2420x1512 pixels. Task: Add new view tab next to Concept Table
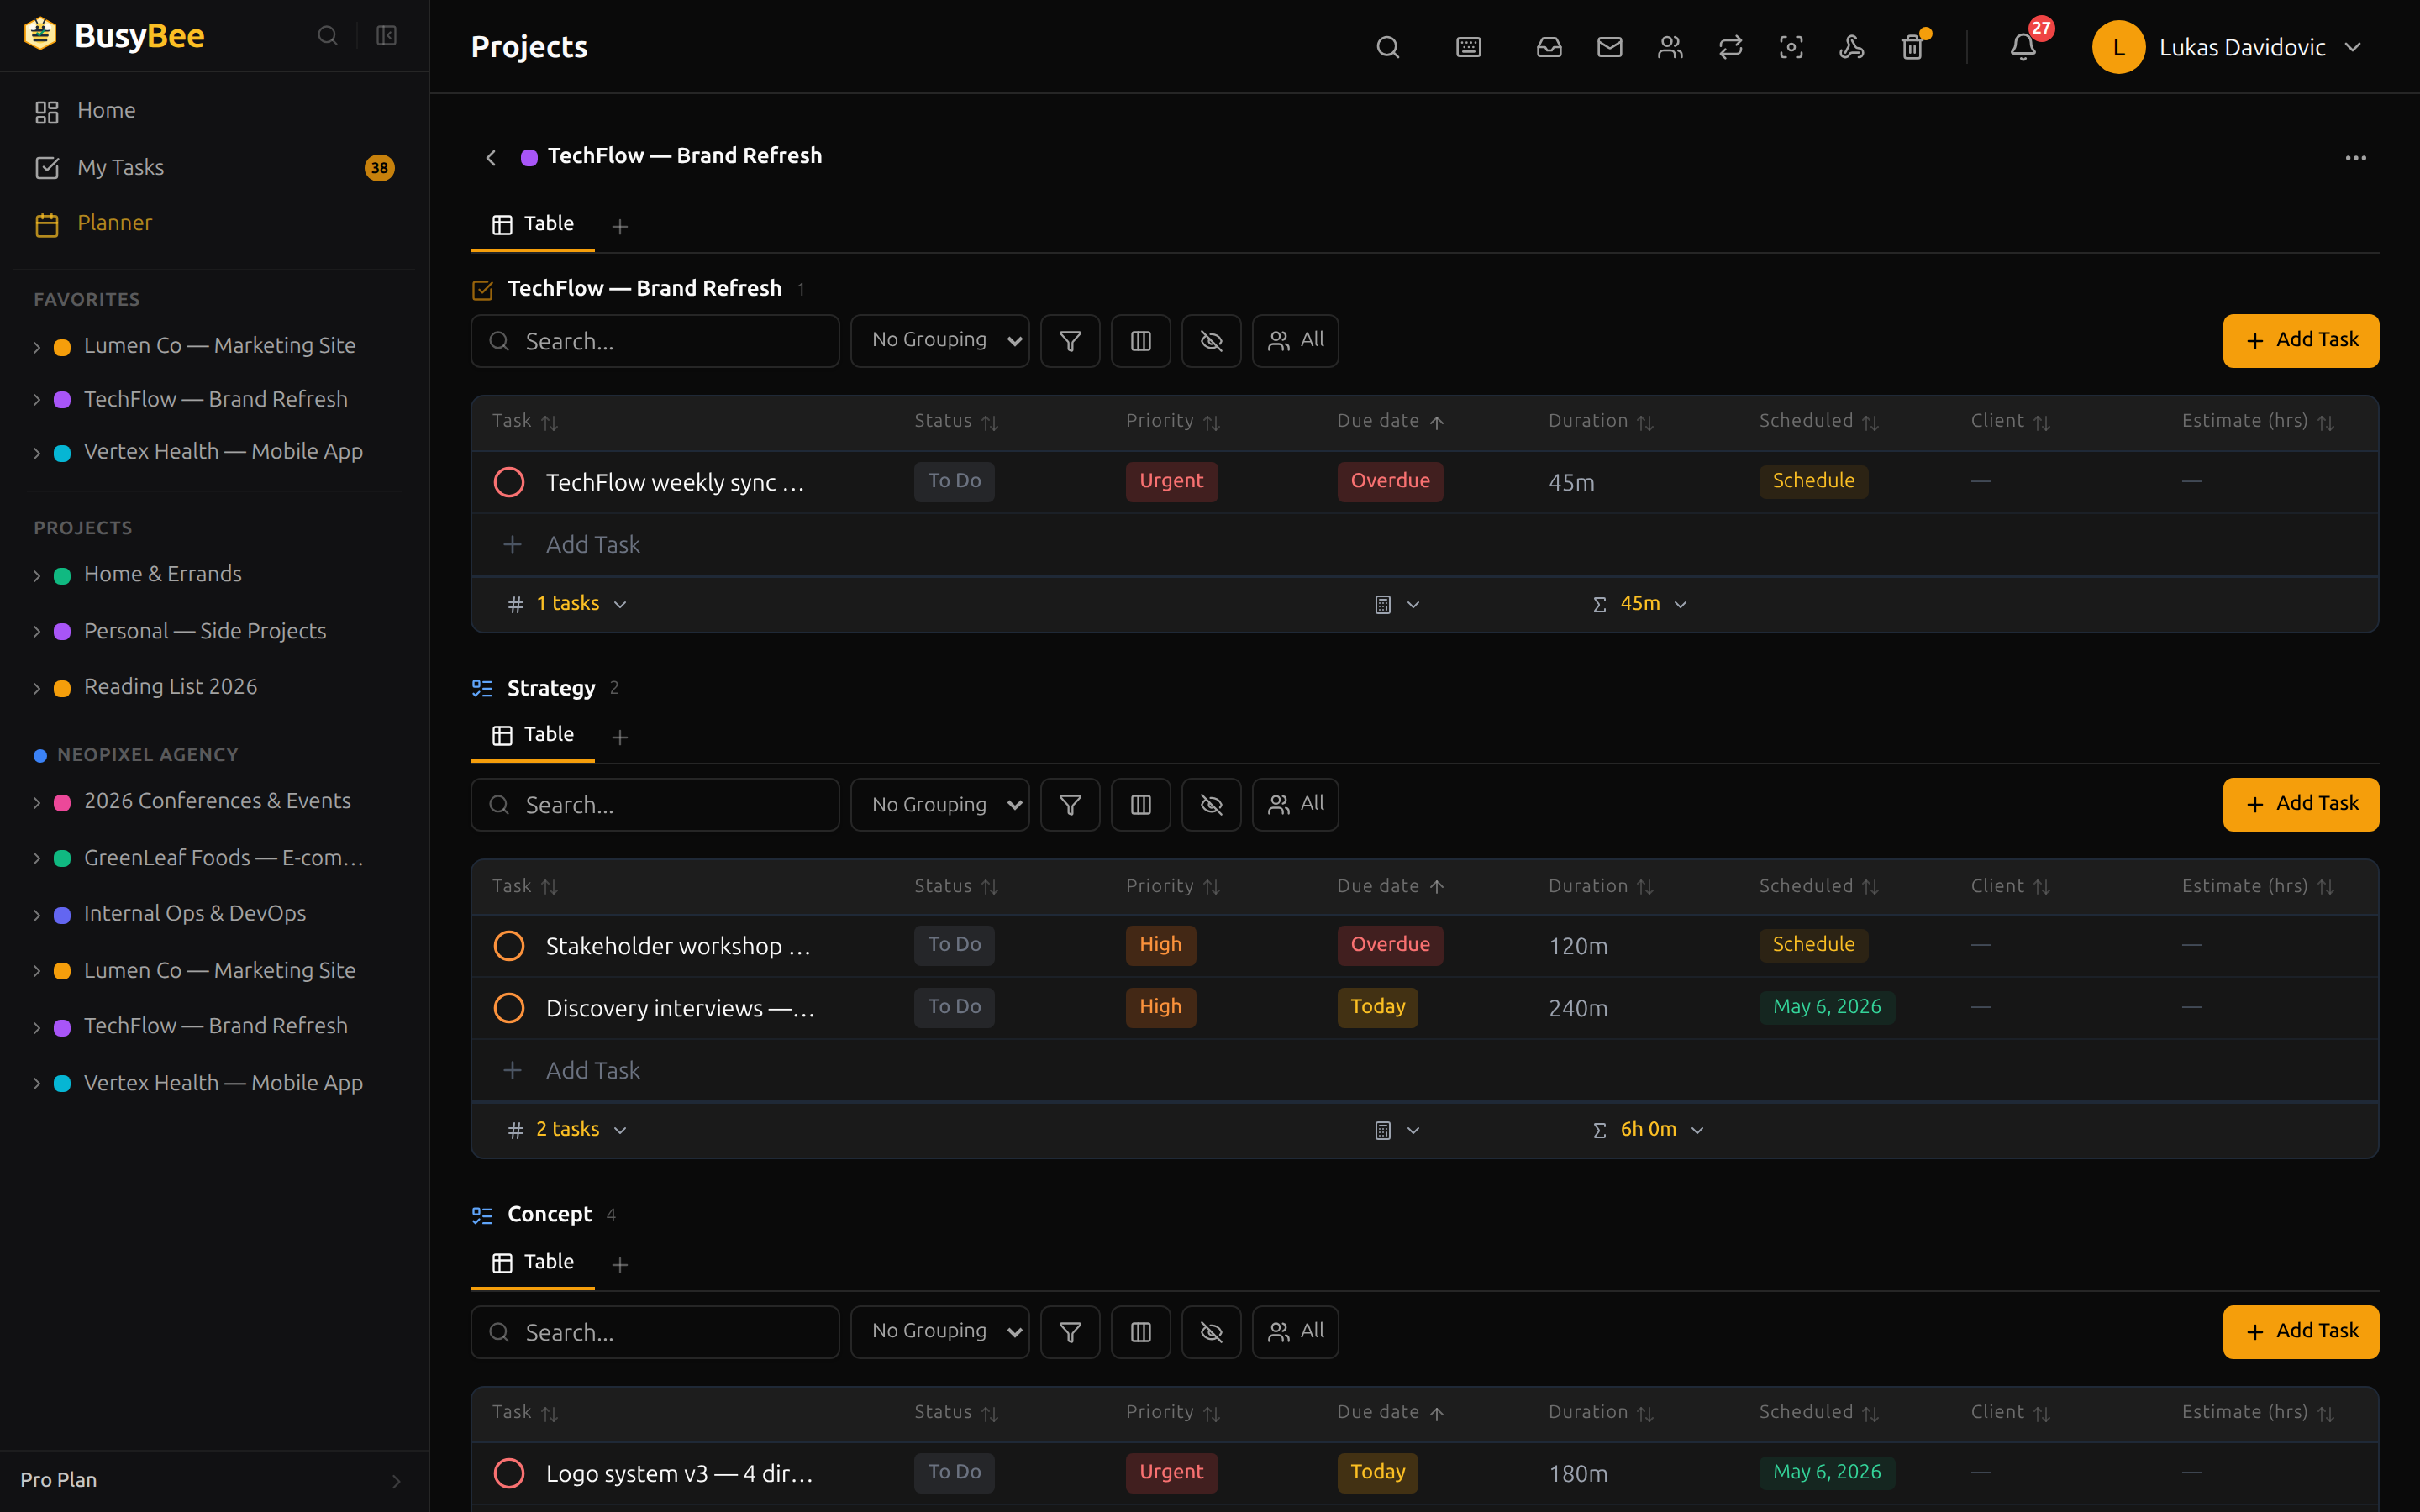click(x=620, y=1265)
